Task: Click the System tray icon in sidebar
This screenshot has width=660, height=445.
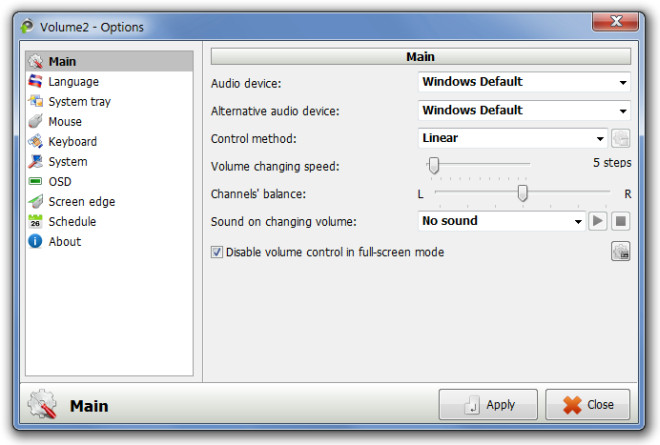Action: [x=35, y=101]
